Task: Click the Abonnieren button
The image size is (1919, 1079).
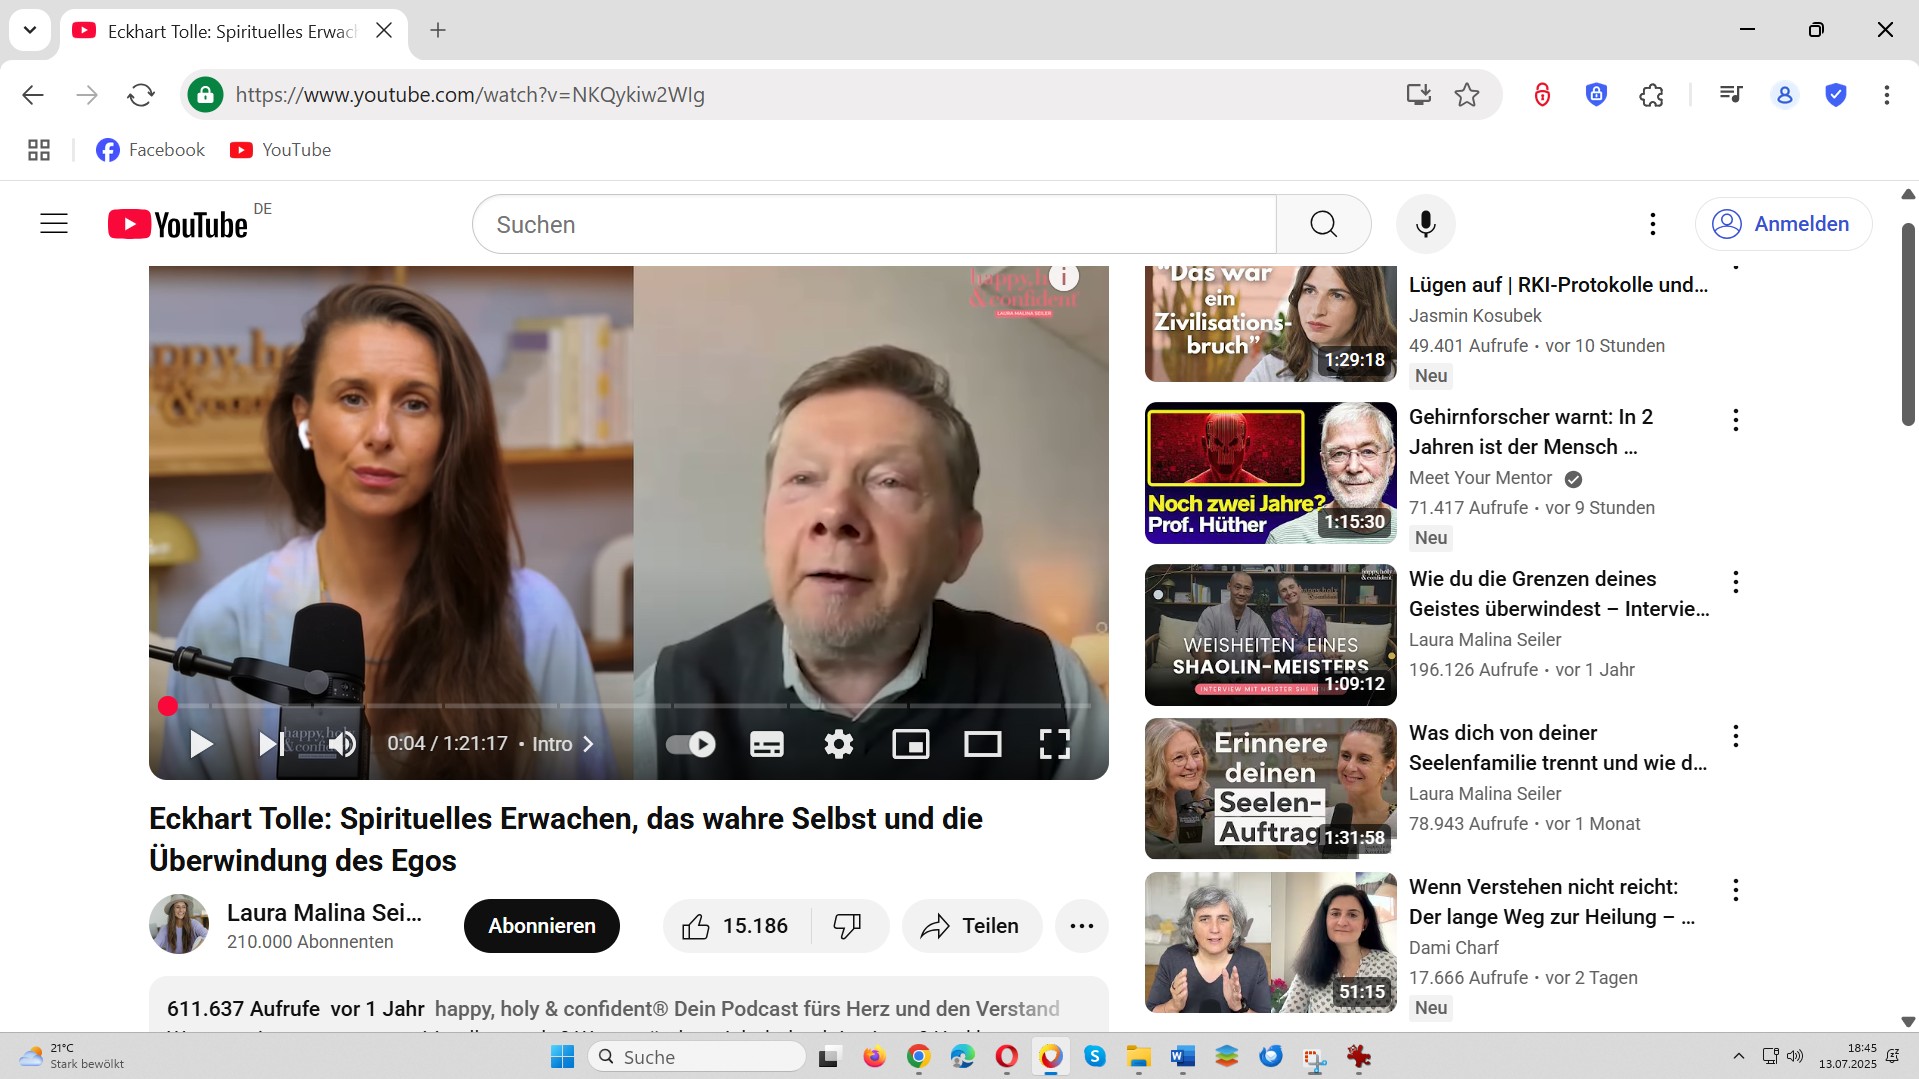Action: click(541, 926)
